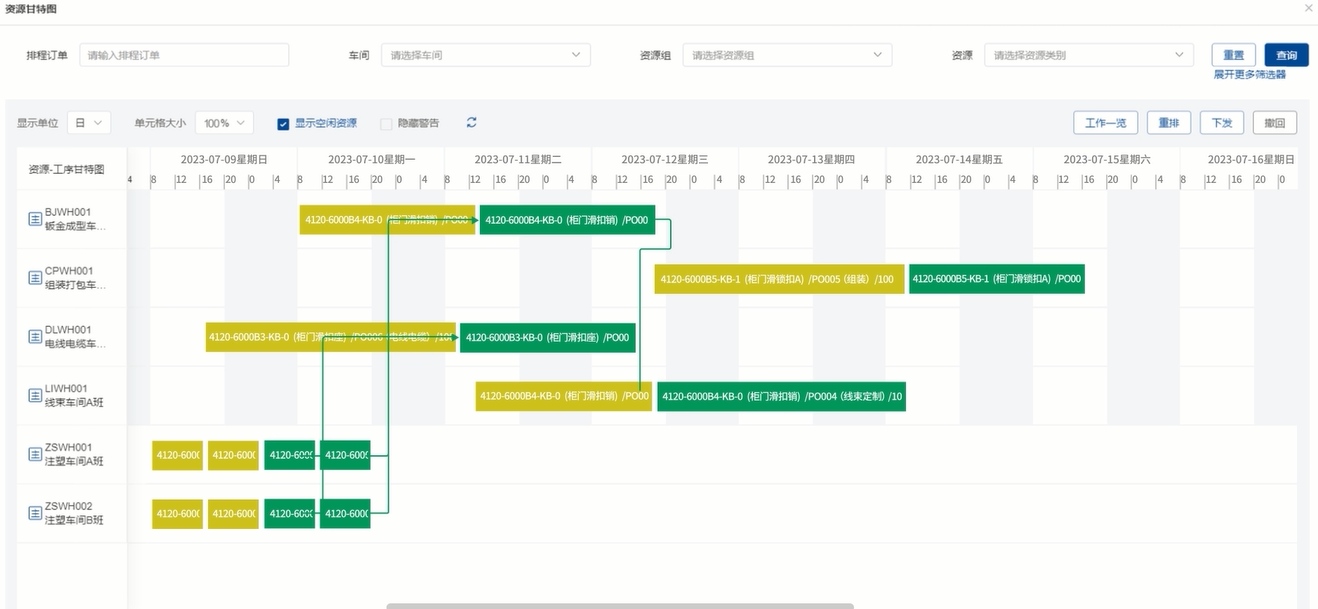Click the BJWH001 resource row icon

(x=35, y=220)
